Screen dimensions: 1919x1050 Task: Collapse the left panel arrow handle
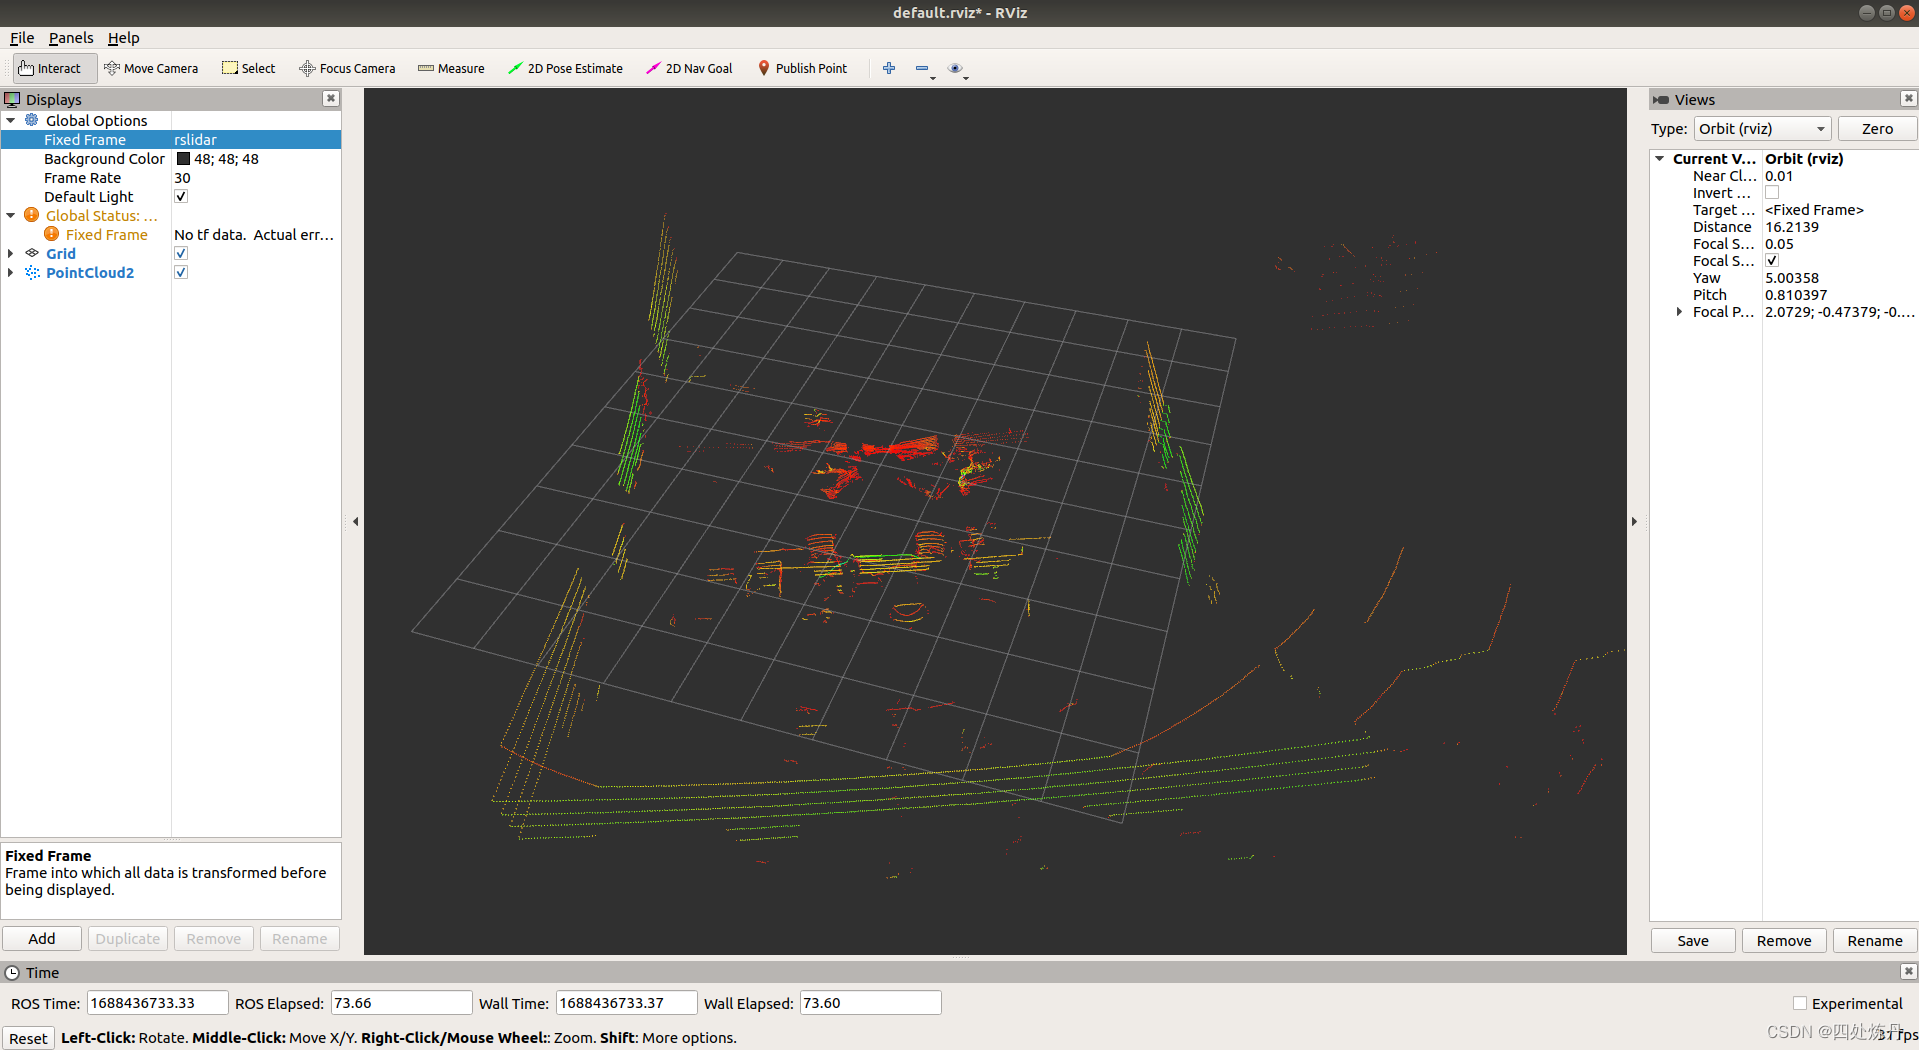355,521
